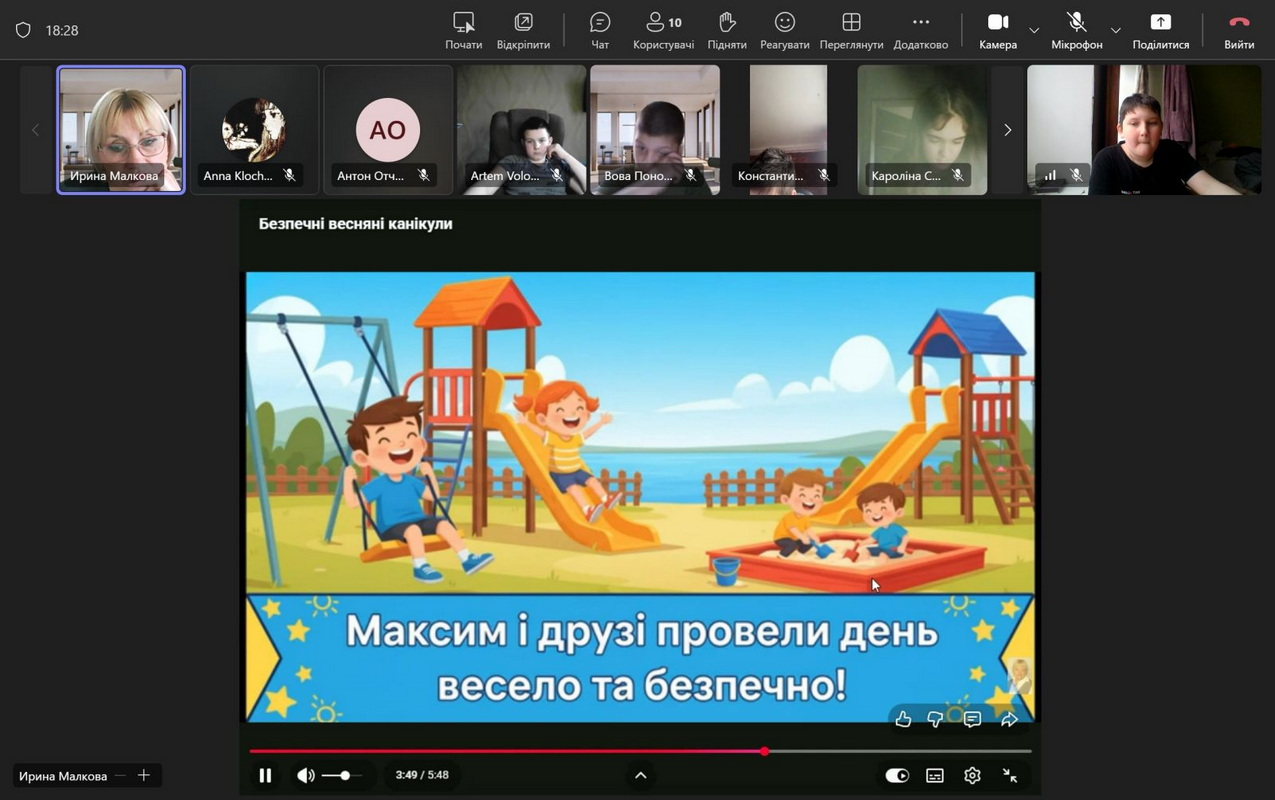Open the Chat panel icon

point(600,23)
